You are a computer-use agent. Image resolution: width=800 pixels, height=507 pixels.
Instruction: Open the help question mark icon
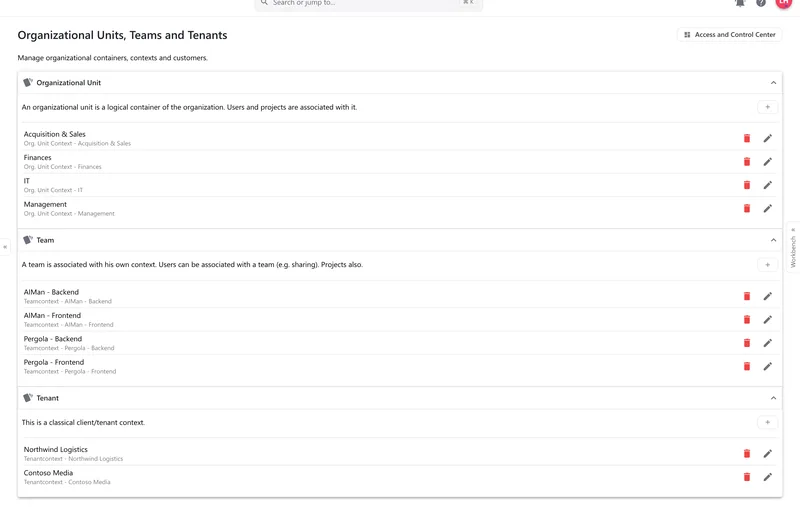click(x=761, y=3)
